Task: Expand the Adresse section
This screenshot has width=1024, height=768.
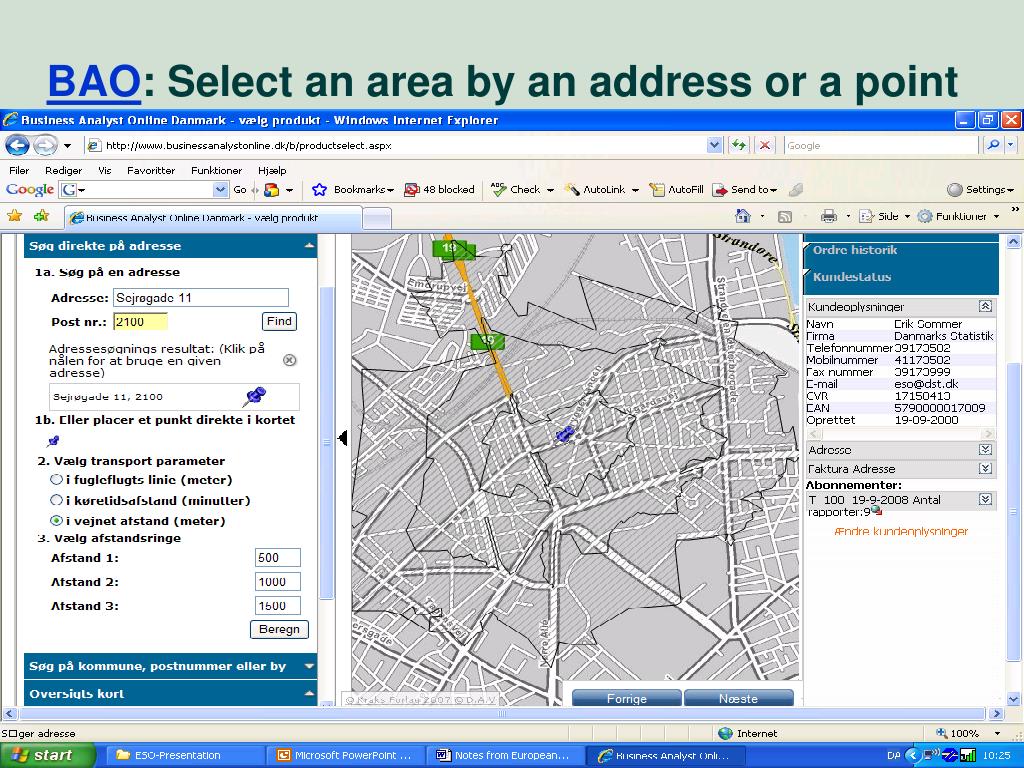Action: click(985, 449)
